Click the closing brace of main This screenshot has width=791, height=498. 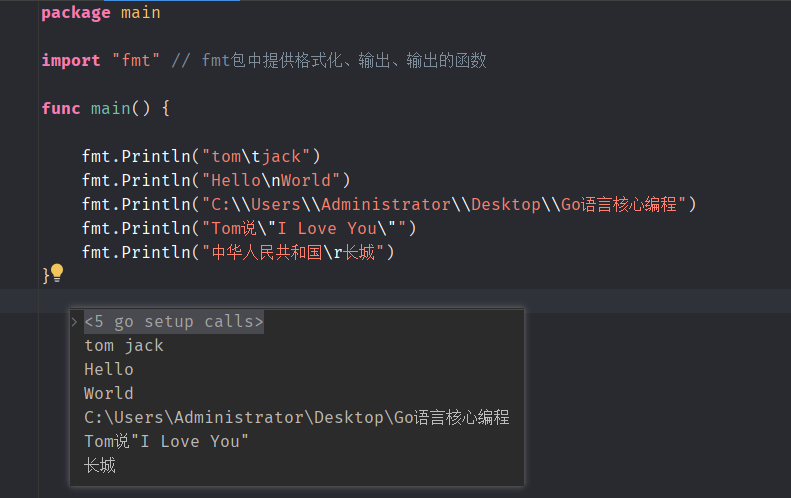coord(45,275)
